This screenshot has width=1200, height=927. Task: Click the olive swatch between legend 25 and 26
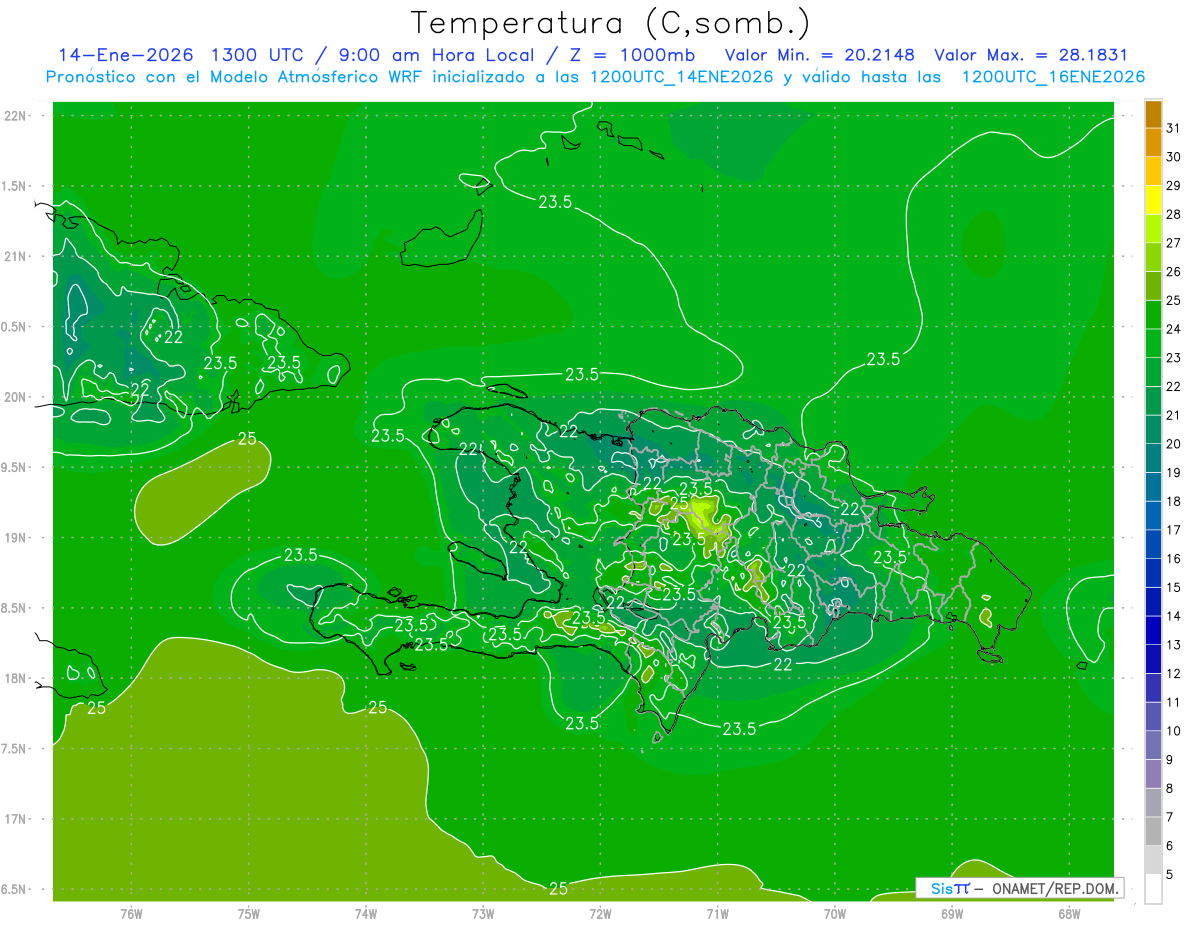coord(1153,286)
